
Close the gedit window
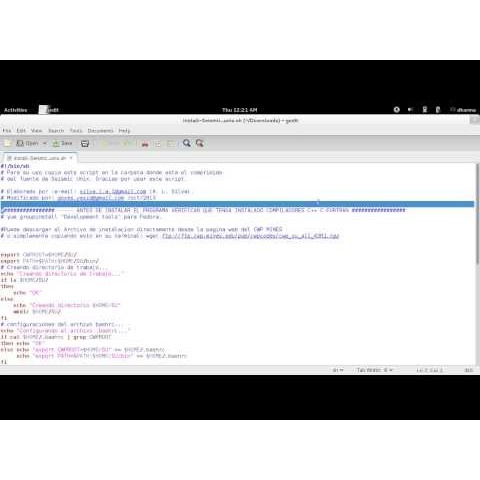(x=474, y=120)
